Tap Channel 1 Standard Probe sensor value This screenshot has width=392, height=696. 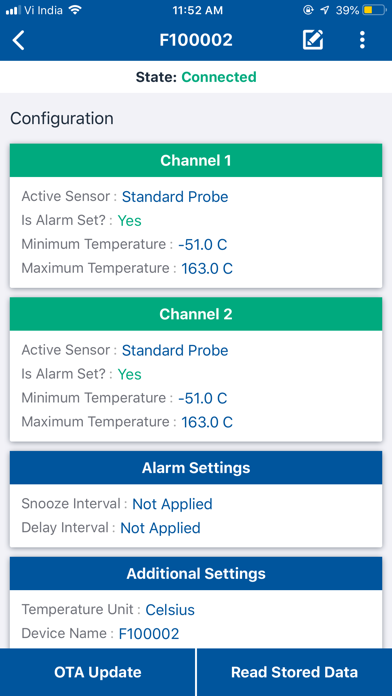click(x=175, y=197)
